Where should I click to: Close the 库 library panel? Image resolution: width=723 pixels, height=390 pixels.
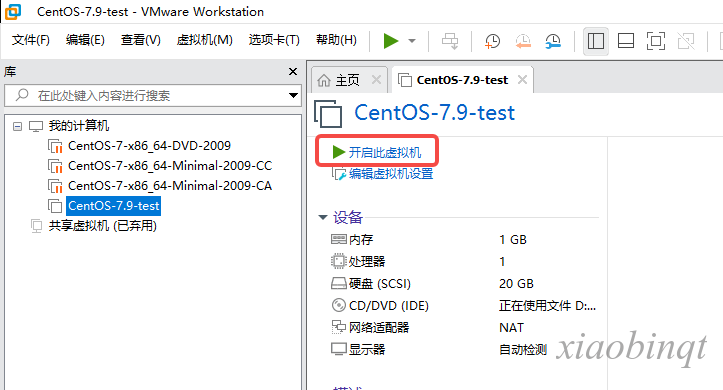coord(293,71)
